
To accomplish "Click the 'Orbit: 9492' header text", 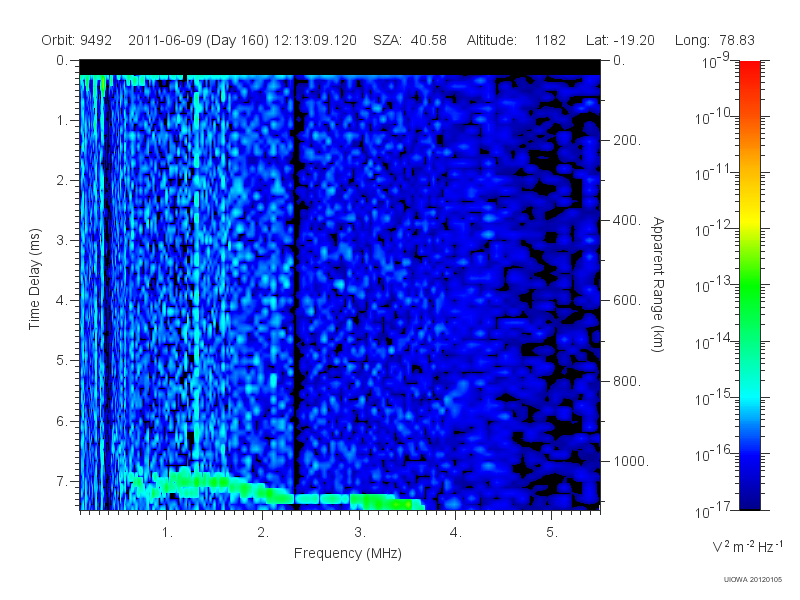I will click(77, 40).
